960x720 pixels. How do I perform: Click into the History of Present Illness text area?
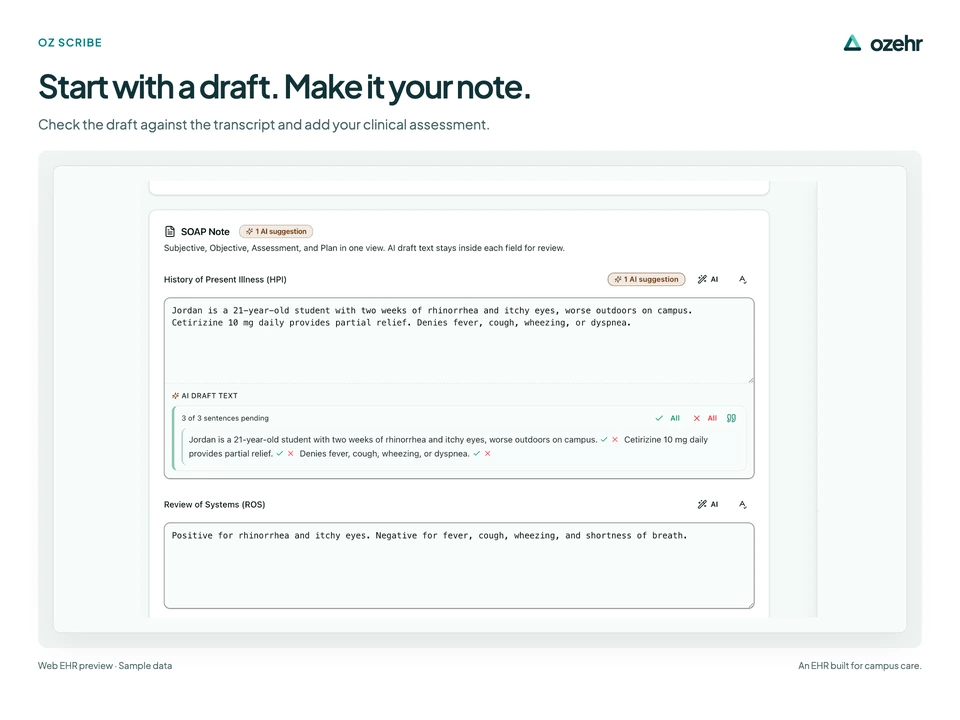click(459, 340)
